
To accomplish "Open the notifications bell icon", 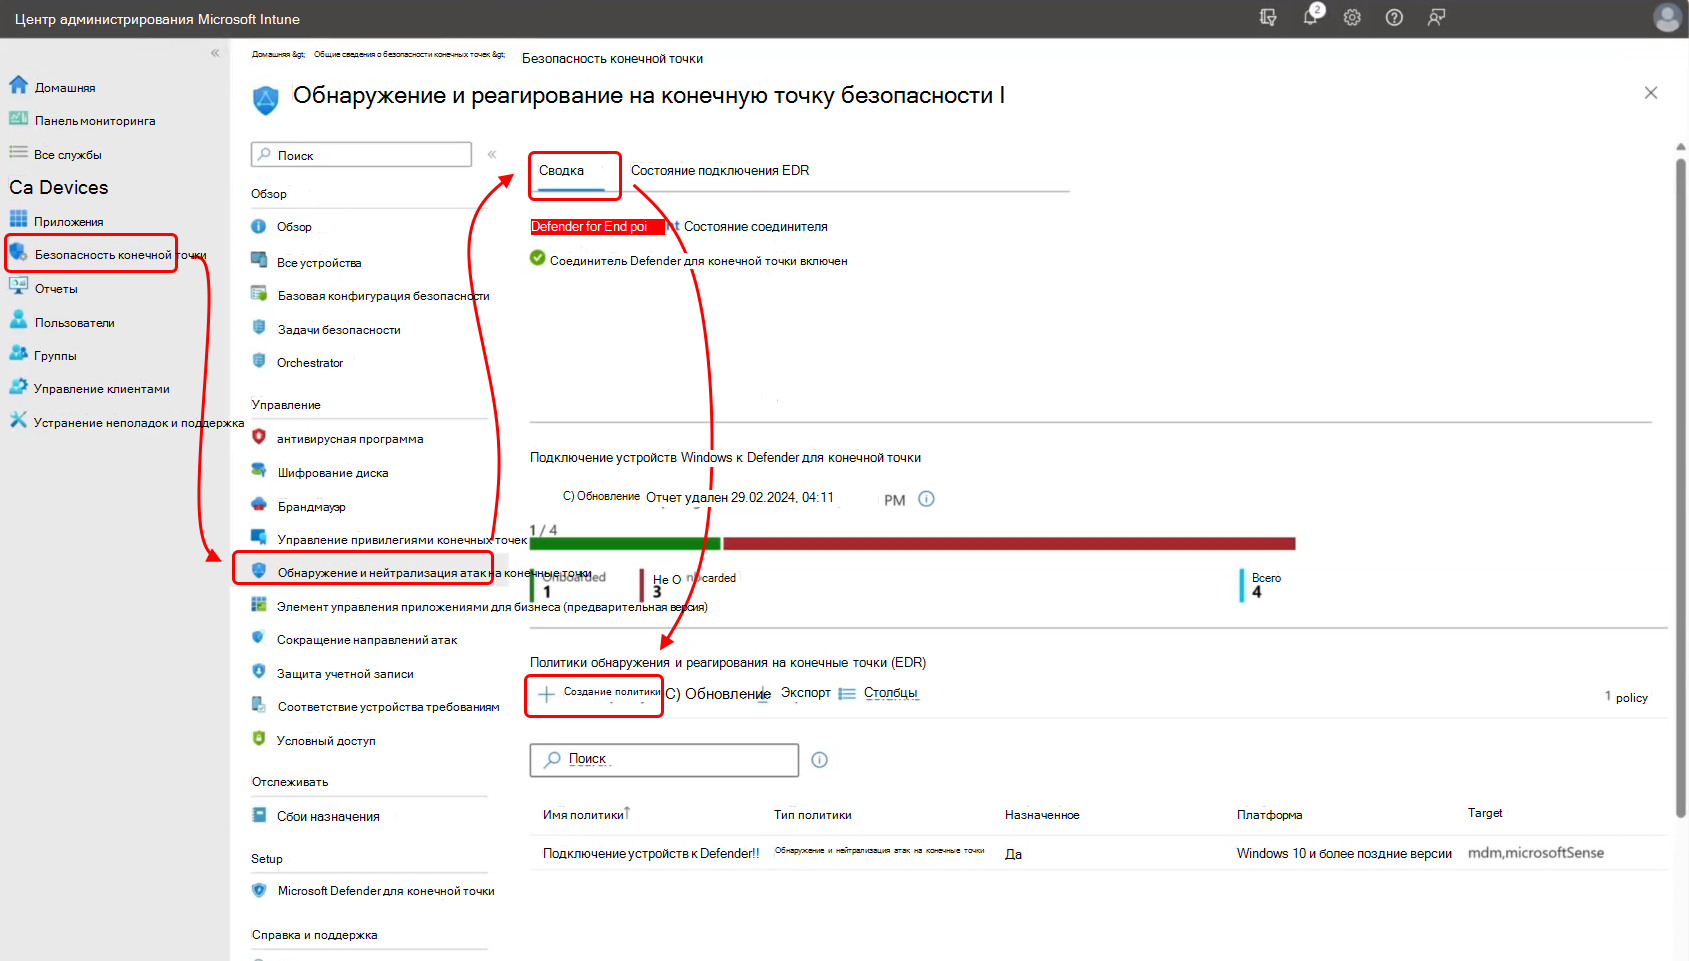I will coord(1311,16).
